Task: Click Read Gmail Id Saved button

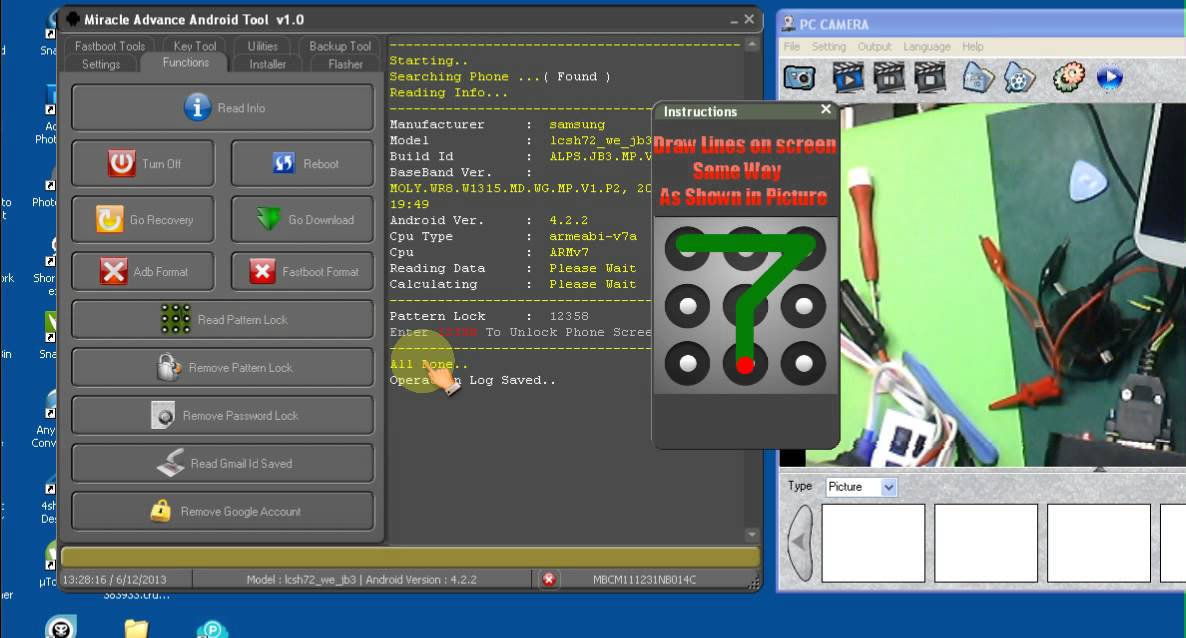Action: (222, 463)
